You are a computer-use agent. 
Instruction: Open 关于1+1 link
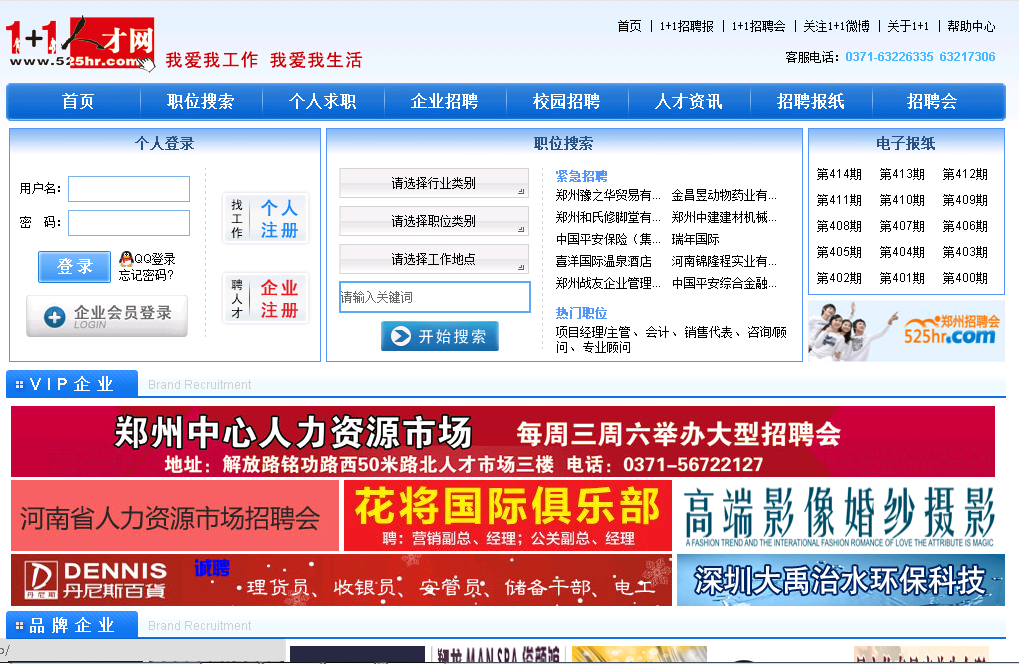coord(908,26)
